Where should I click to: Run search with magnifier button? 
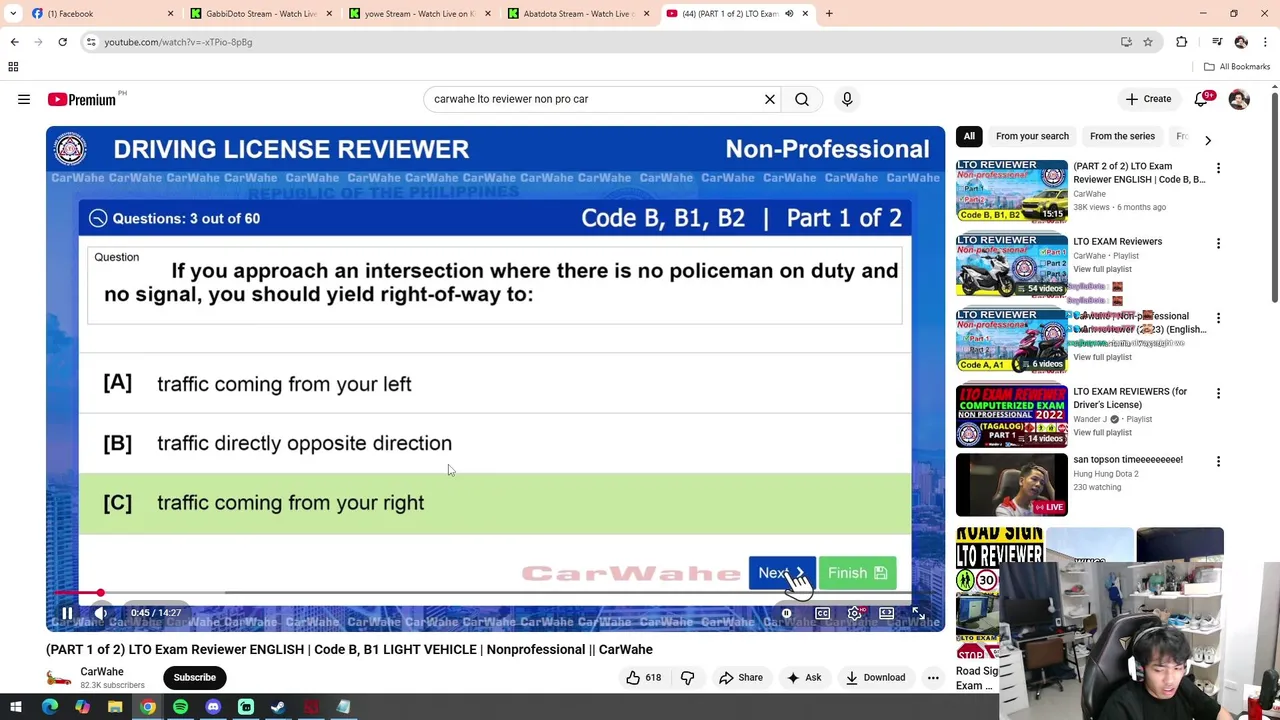point(802,99)
